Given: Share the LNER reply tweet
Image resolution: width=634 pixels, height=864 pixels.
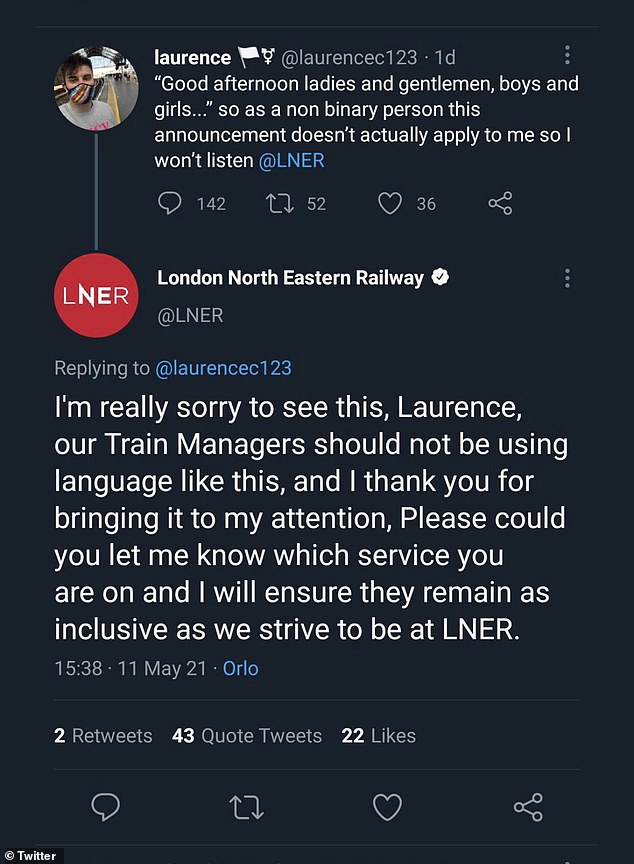Looking at the screenshot, I should tap(527, 807).
